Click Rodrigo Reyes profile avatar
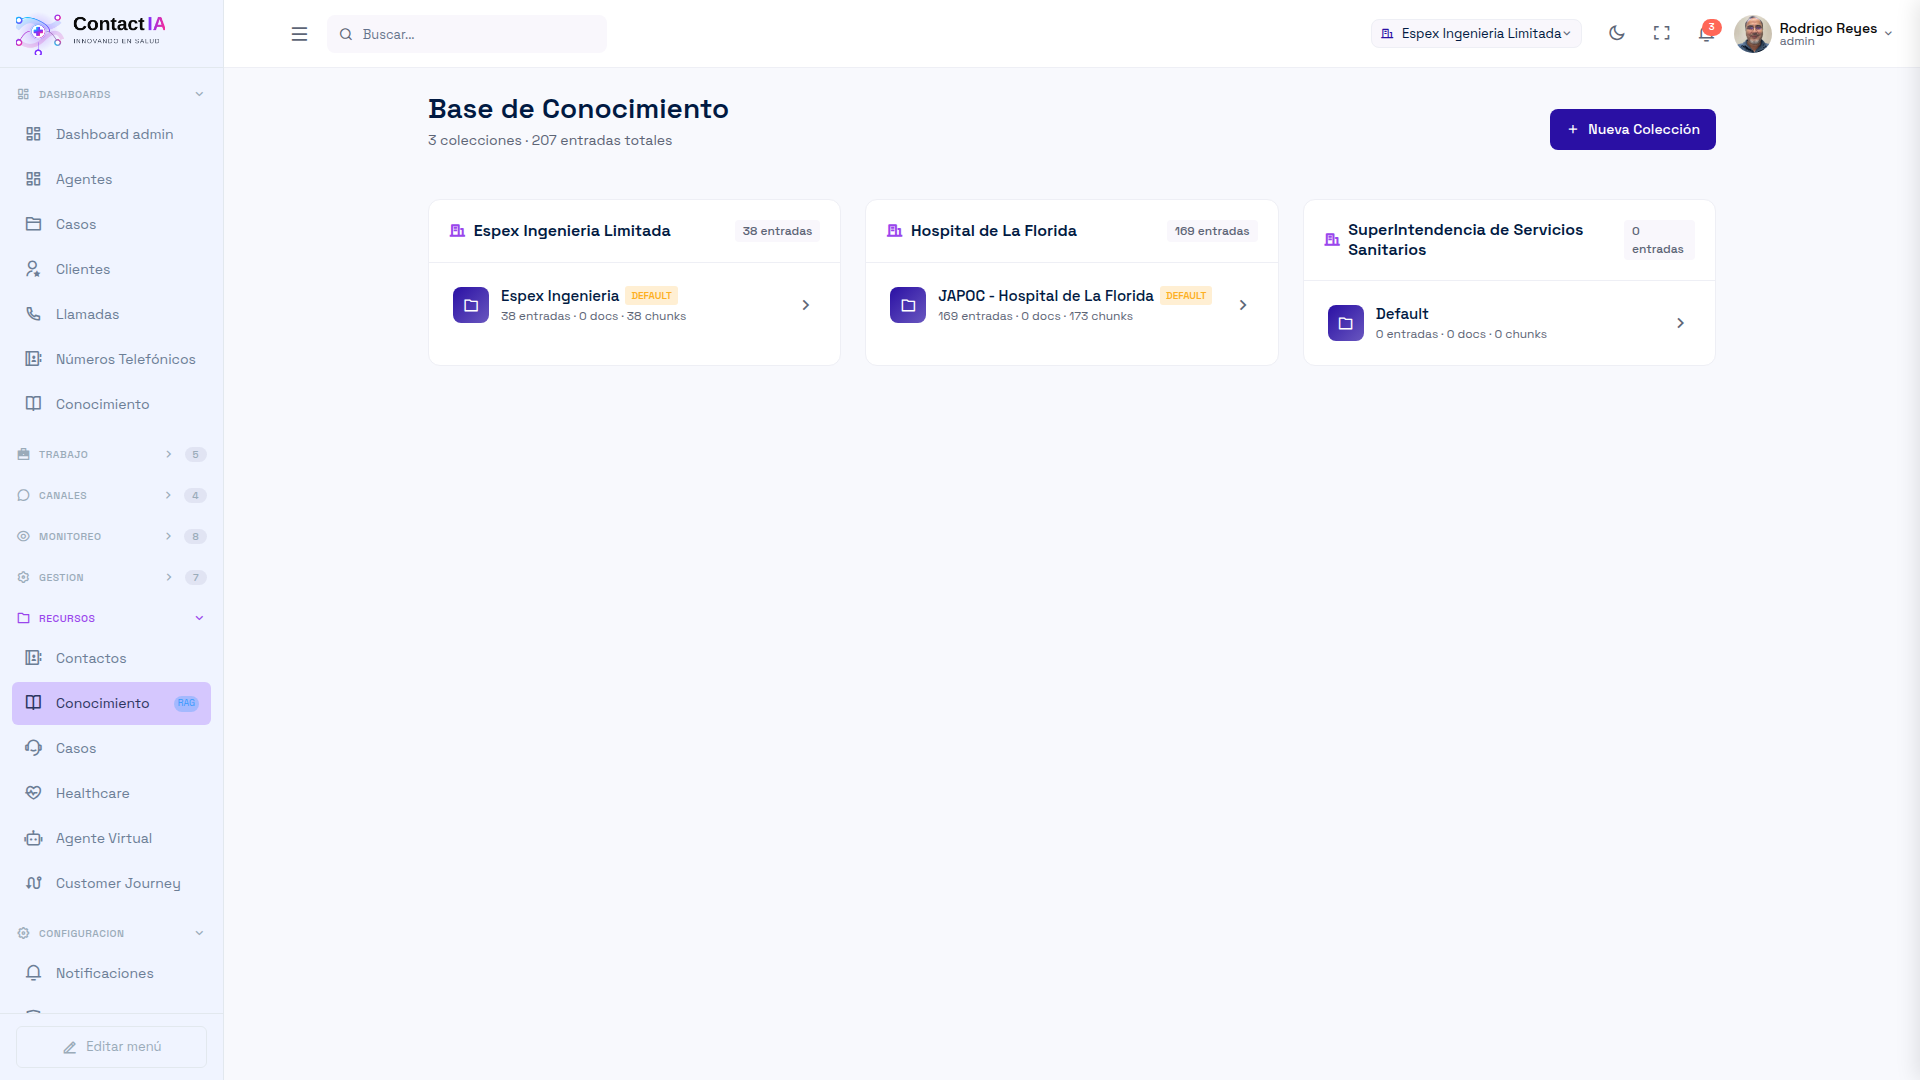This screenshot has height=1080, width=1920. [1752, 34]
